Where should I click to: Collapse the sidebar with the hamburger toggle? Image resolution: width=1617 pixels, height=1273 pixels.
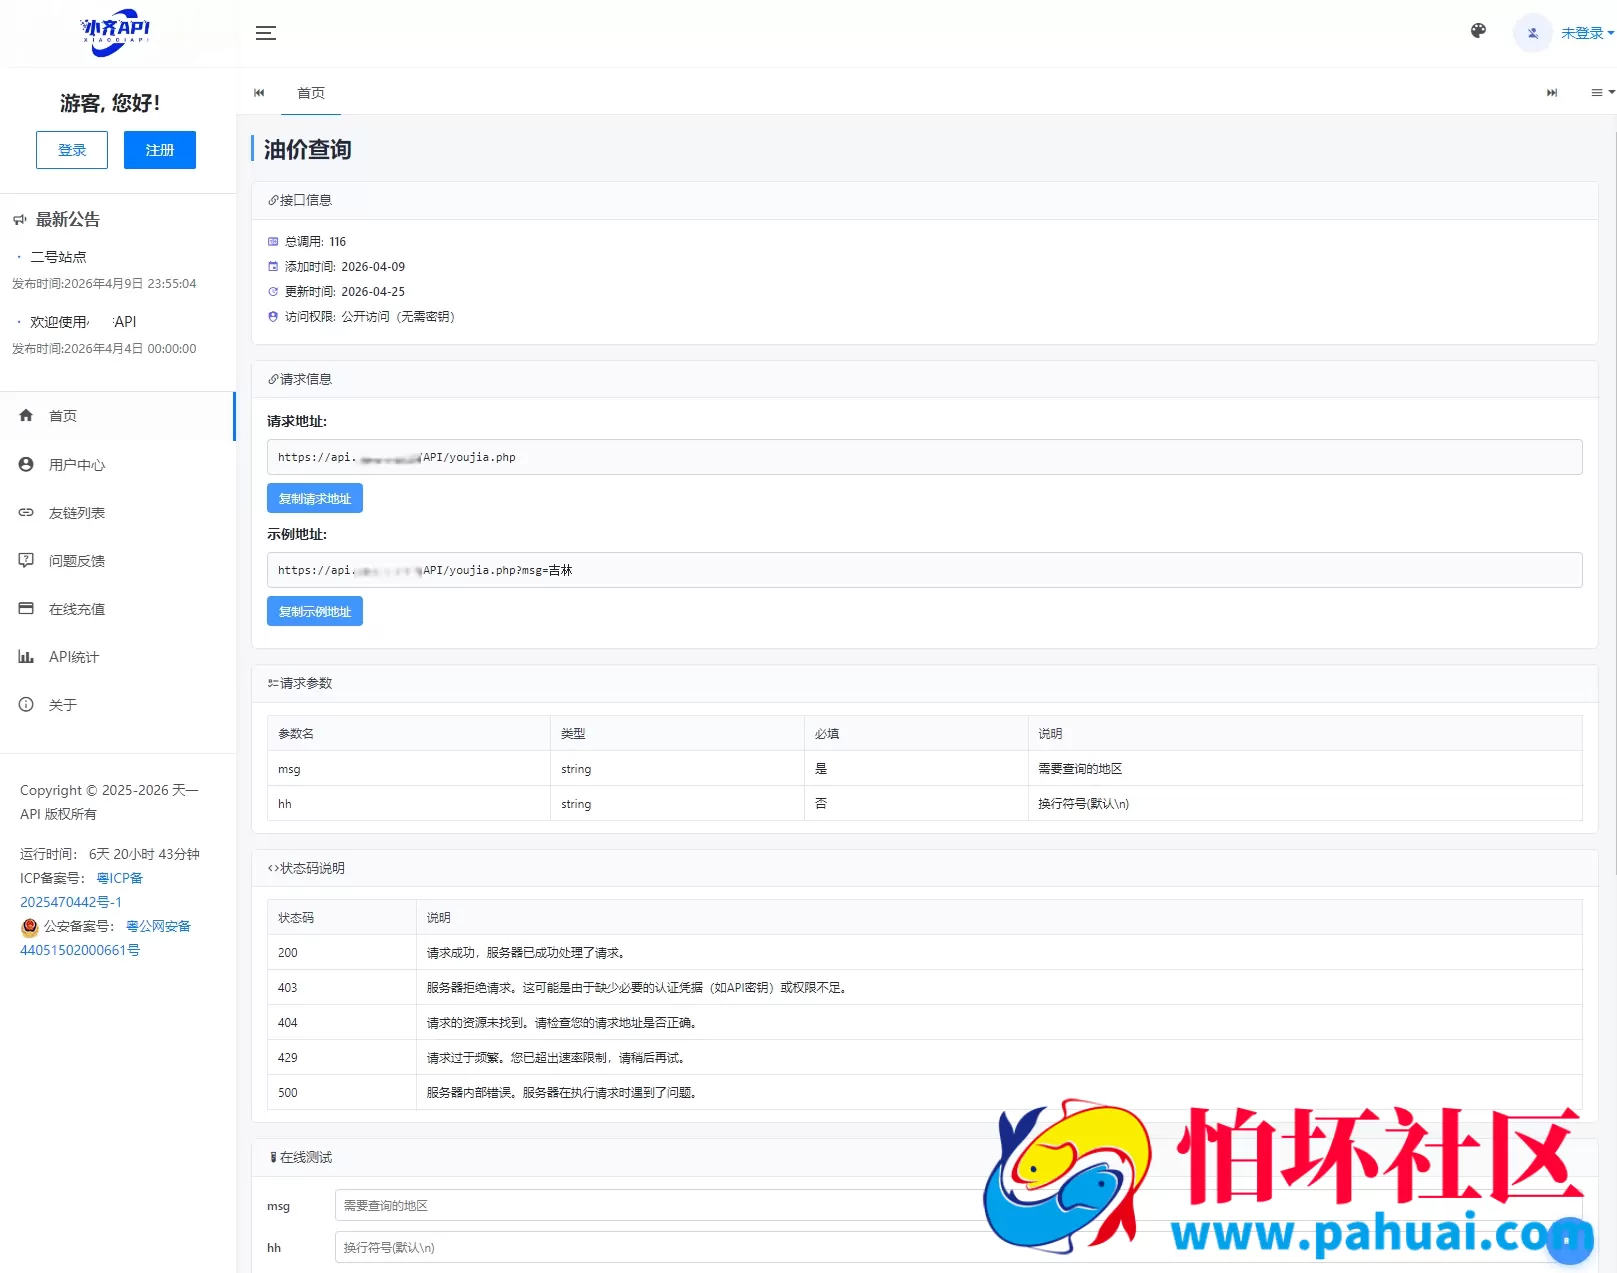tap(266, 32)
